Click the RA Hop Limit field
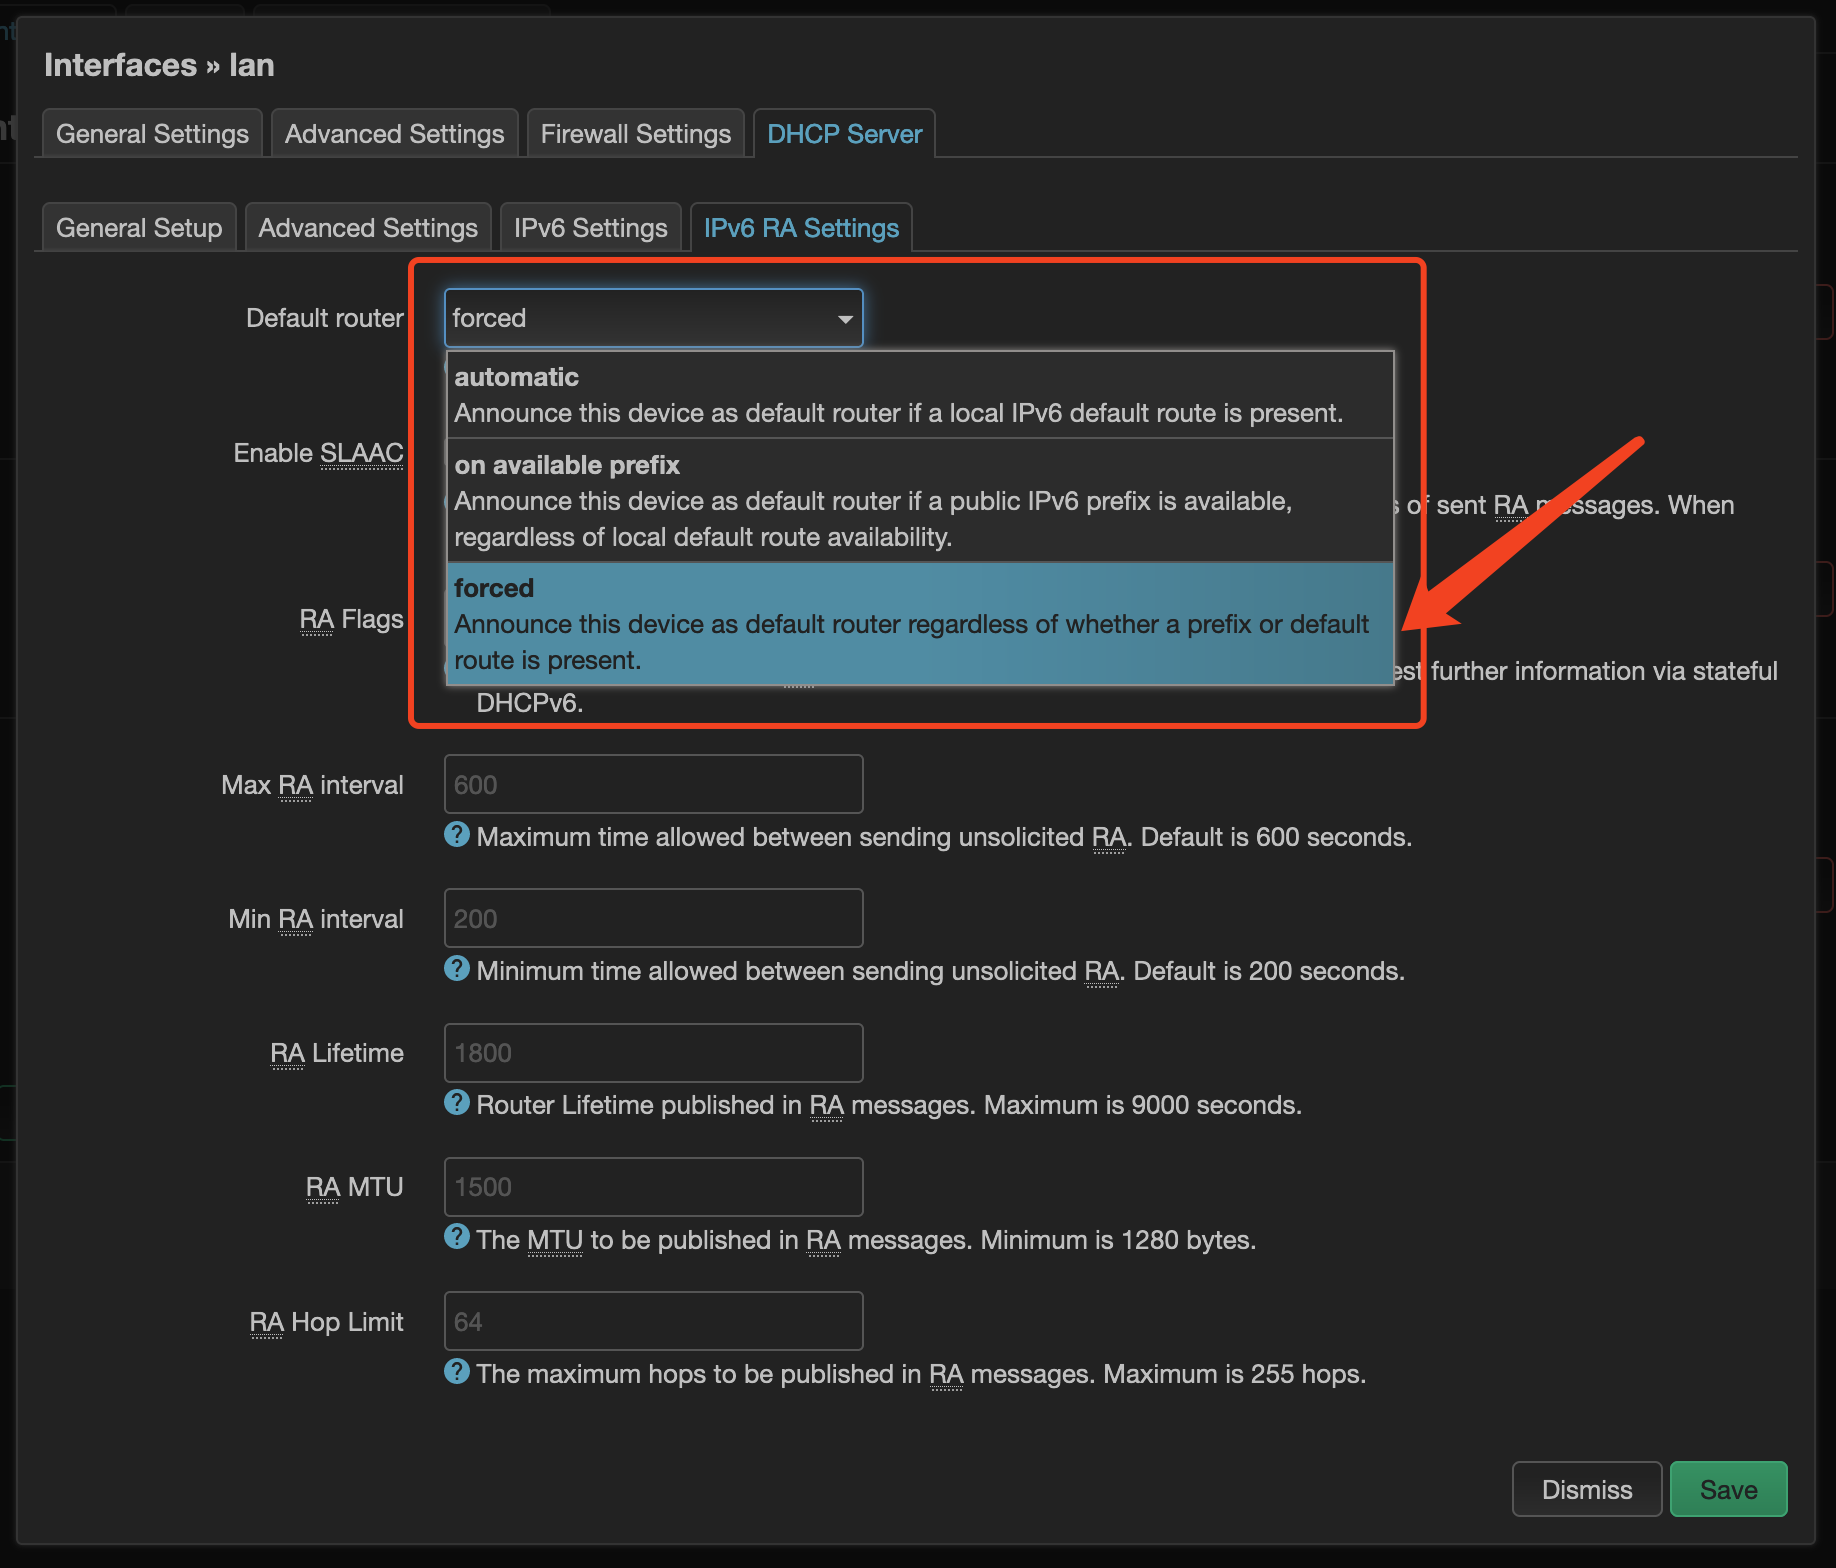 [x=653, y=1321]
